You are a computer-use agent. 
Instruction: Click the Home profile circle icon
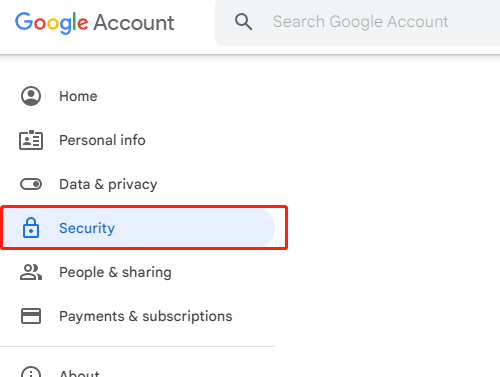click(31, 96)
